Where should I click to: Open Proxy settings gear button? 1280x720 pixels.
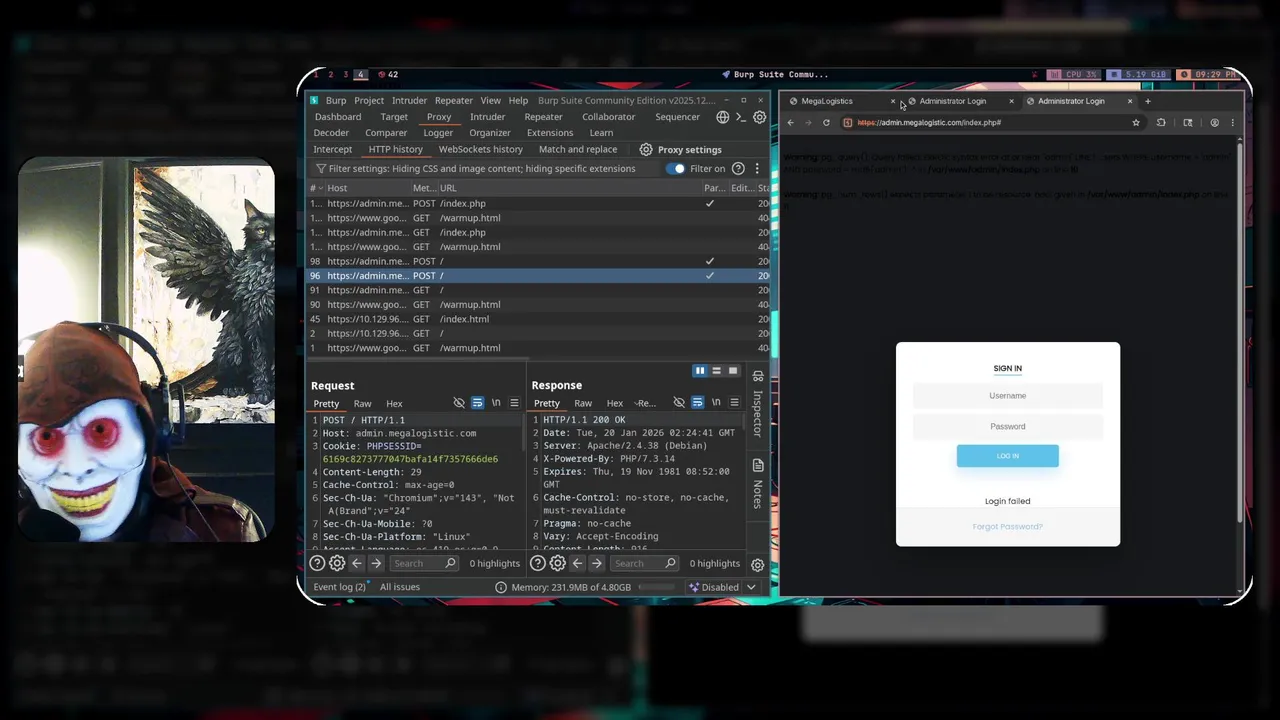point(681,150)
